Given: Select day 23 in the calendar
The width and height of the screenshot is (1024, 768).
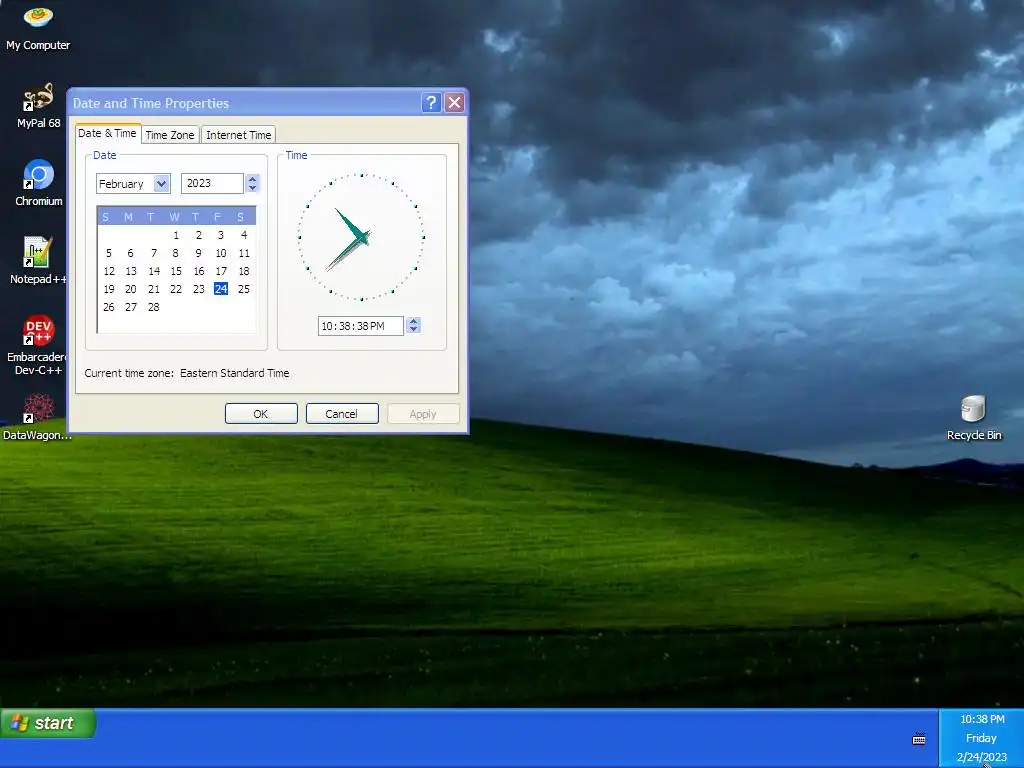Looking at the screenshot, I should coord(199,289).
